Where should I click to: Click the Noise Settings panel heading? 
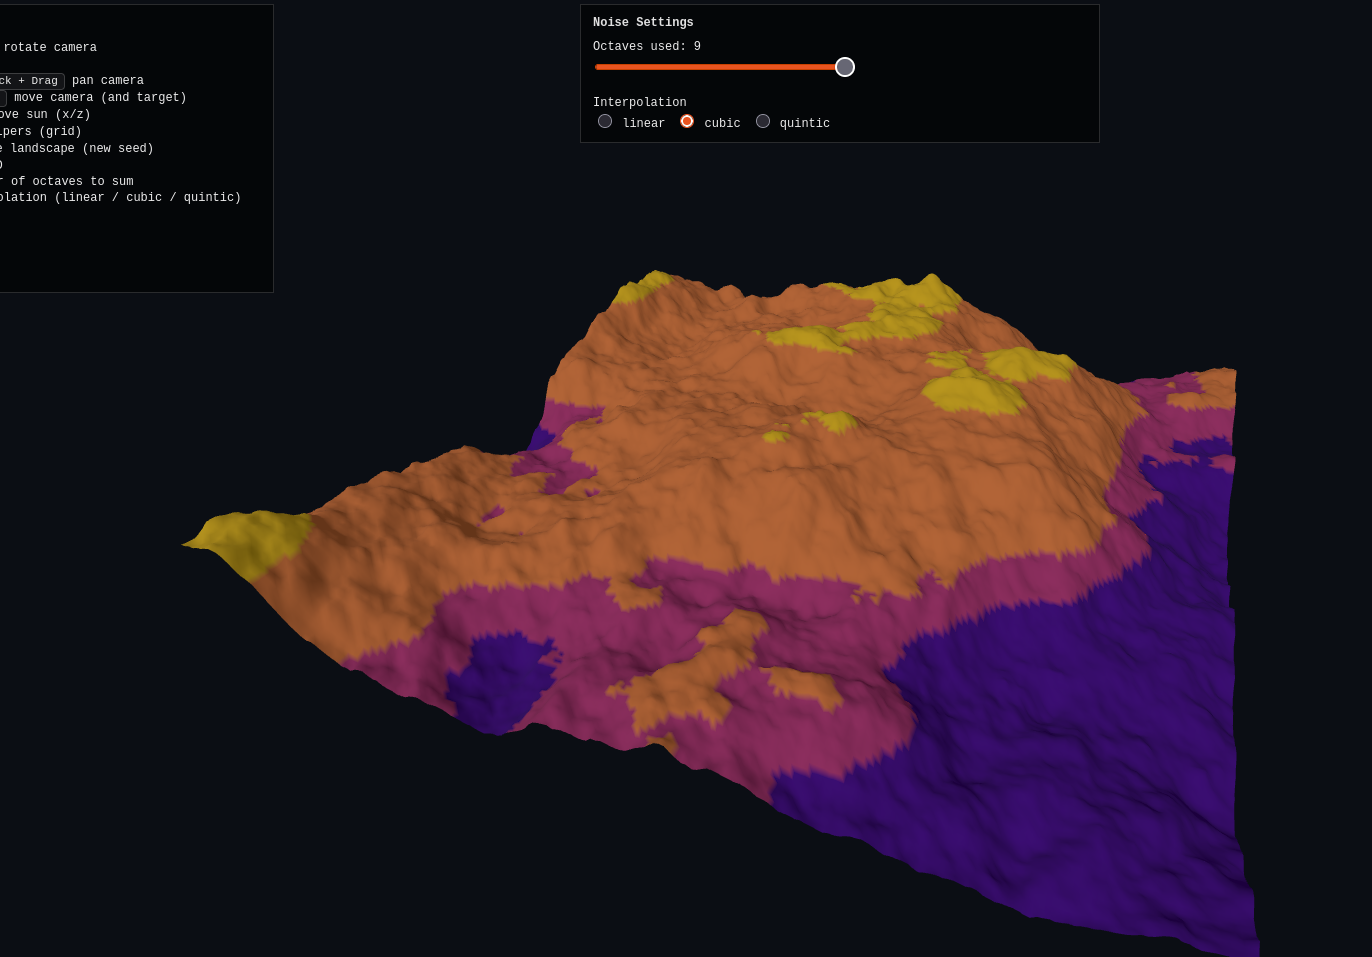(x=643, y=23)
